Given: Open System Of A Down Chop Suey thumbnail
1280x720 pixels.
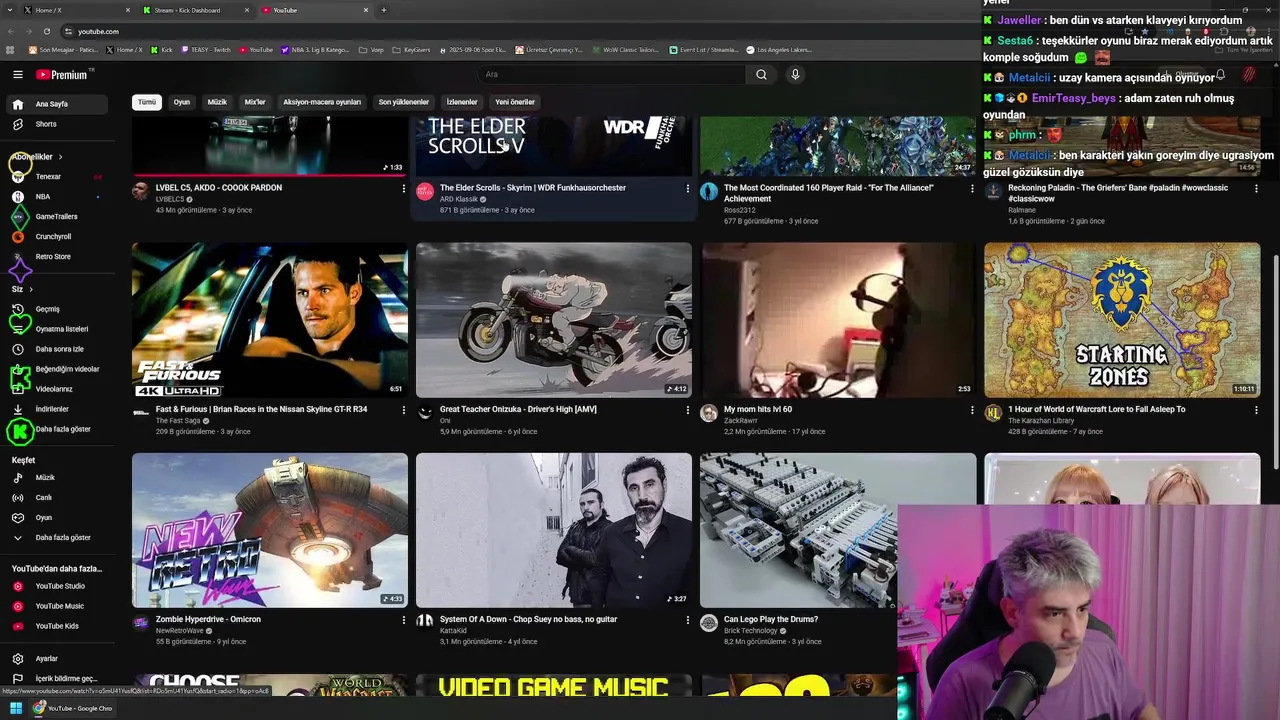Looking at the screenshot, I should (554, 530).
